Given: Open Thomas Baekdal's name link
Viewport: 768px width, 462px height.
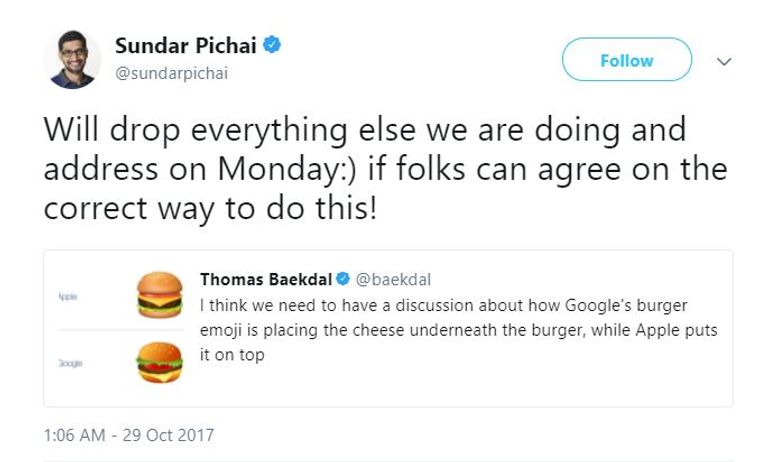Looking at the screenshot, I should [265, 278].
